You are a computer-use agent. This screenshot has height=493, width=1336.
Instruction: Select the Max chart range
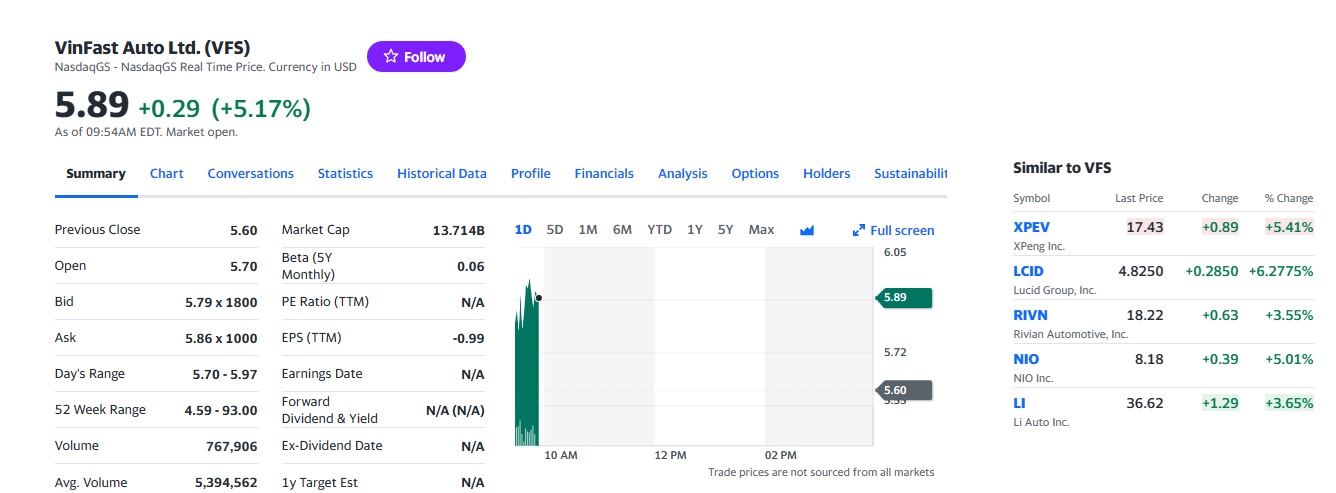(x=762, y=230)
